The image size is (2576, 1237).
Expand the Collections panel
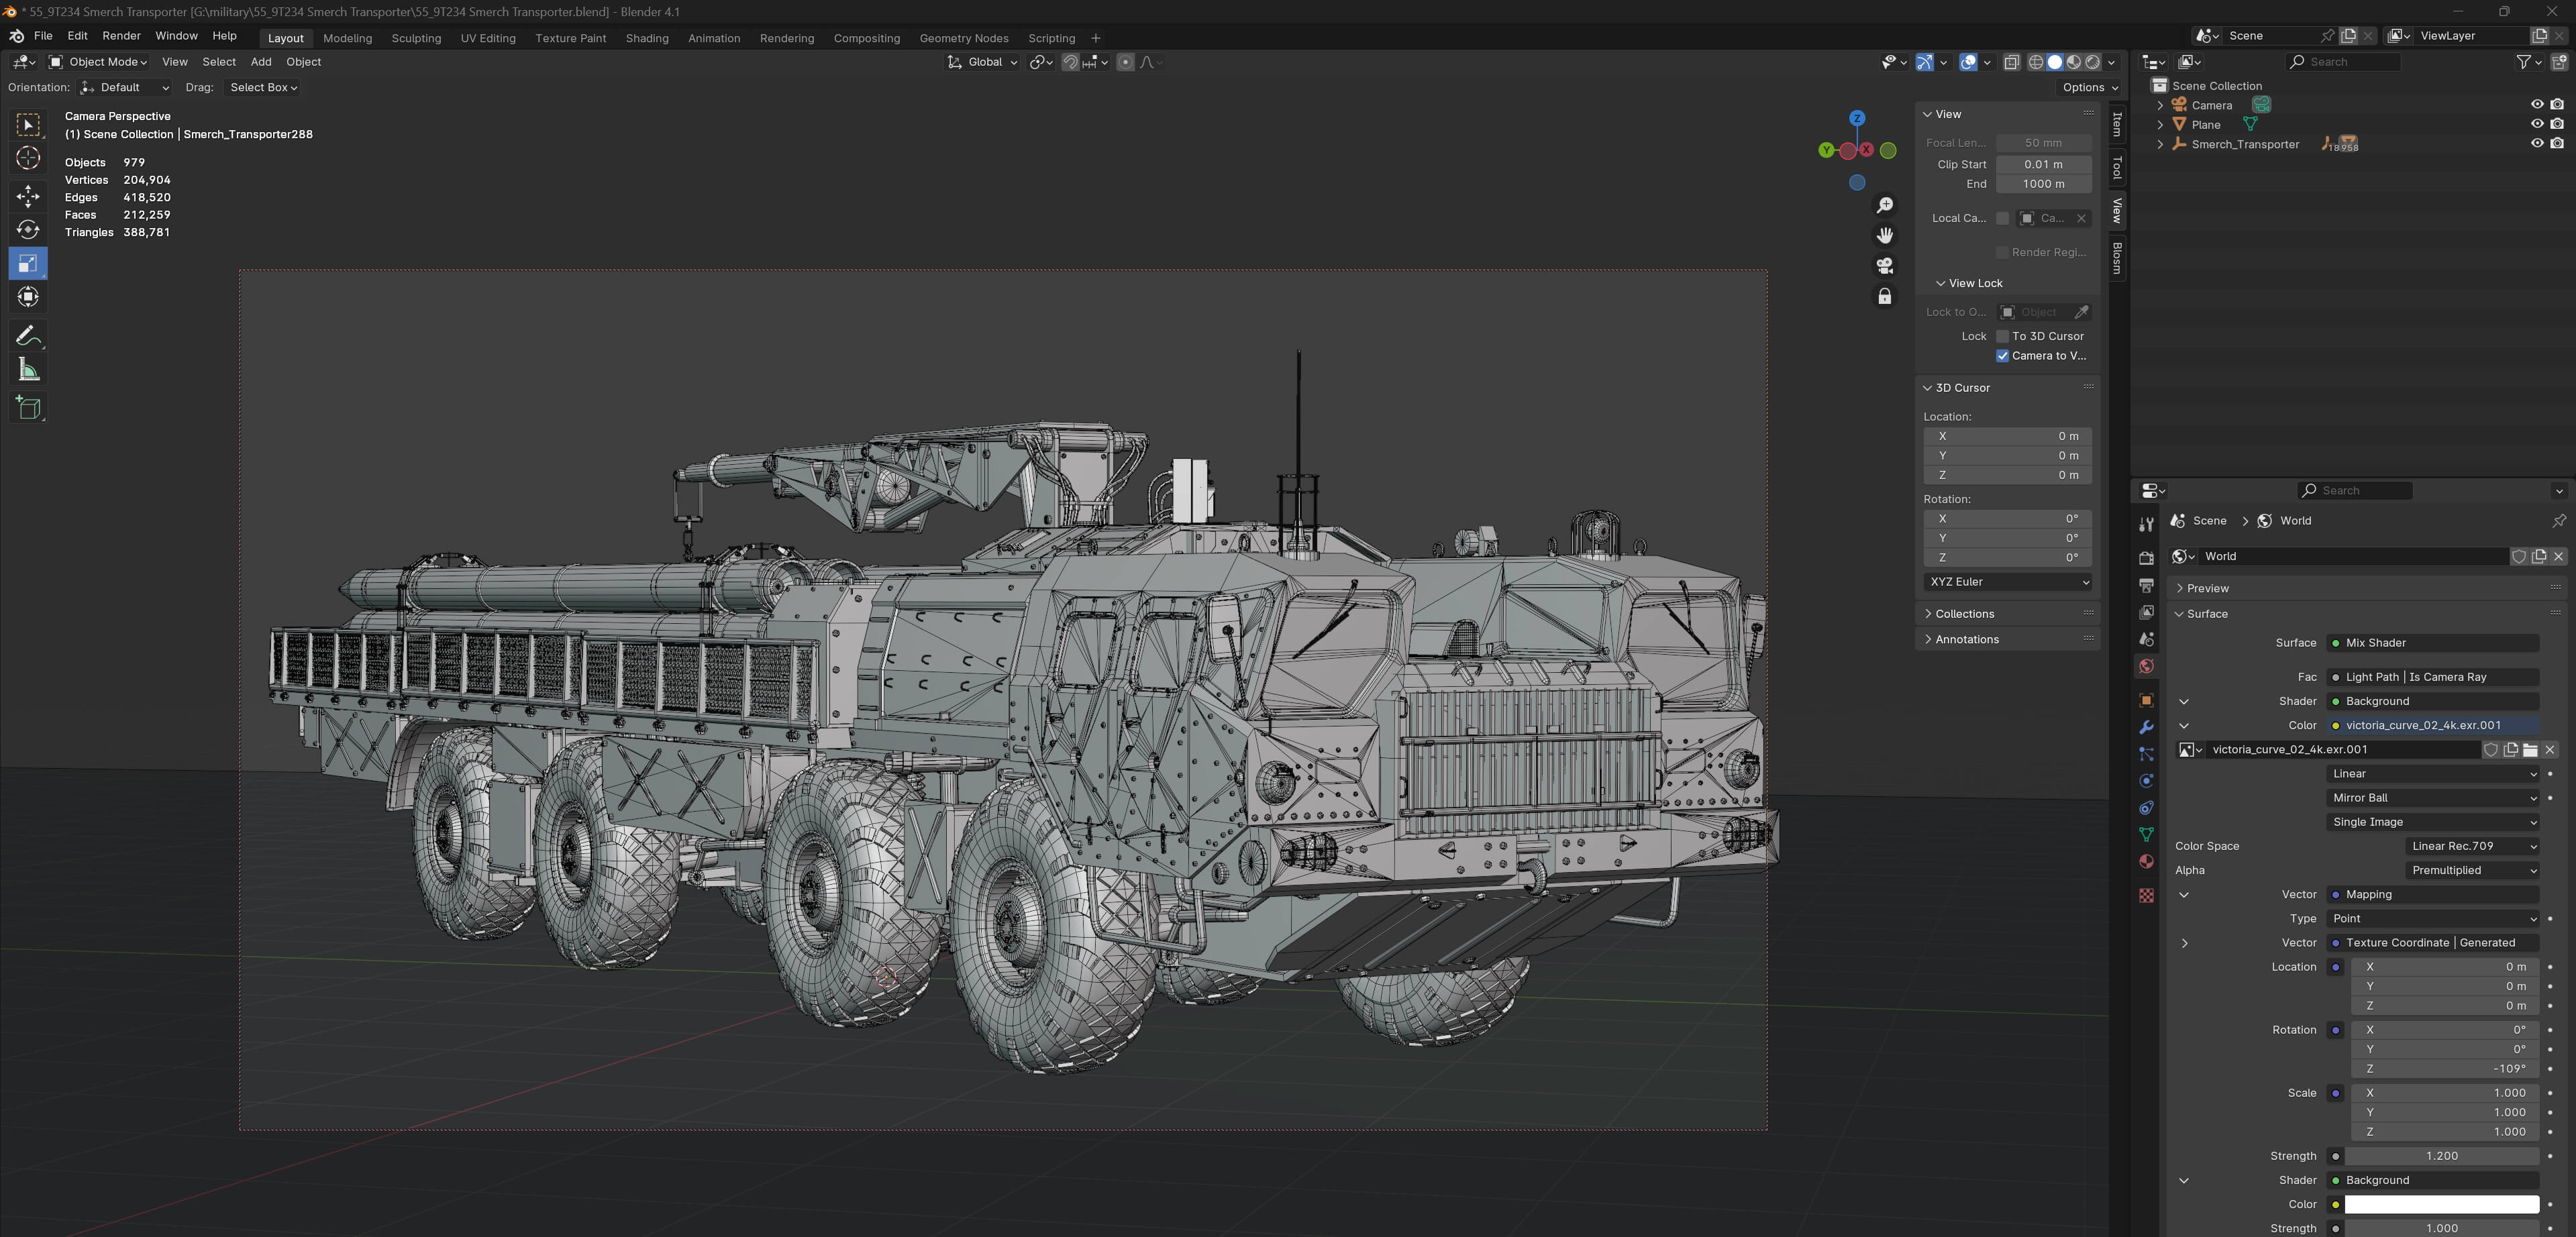click(1964, 614)
